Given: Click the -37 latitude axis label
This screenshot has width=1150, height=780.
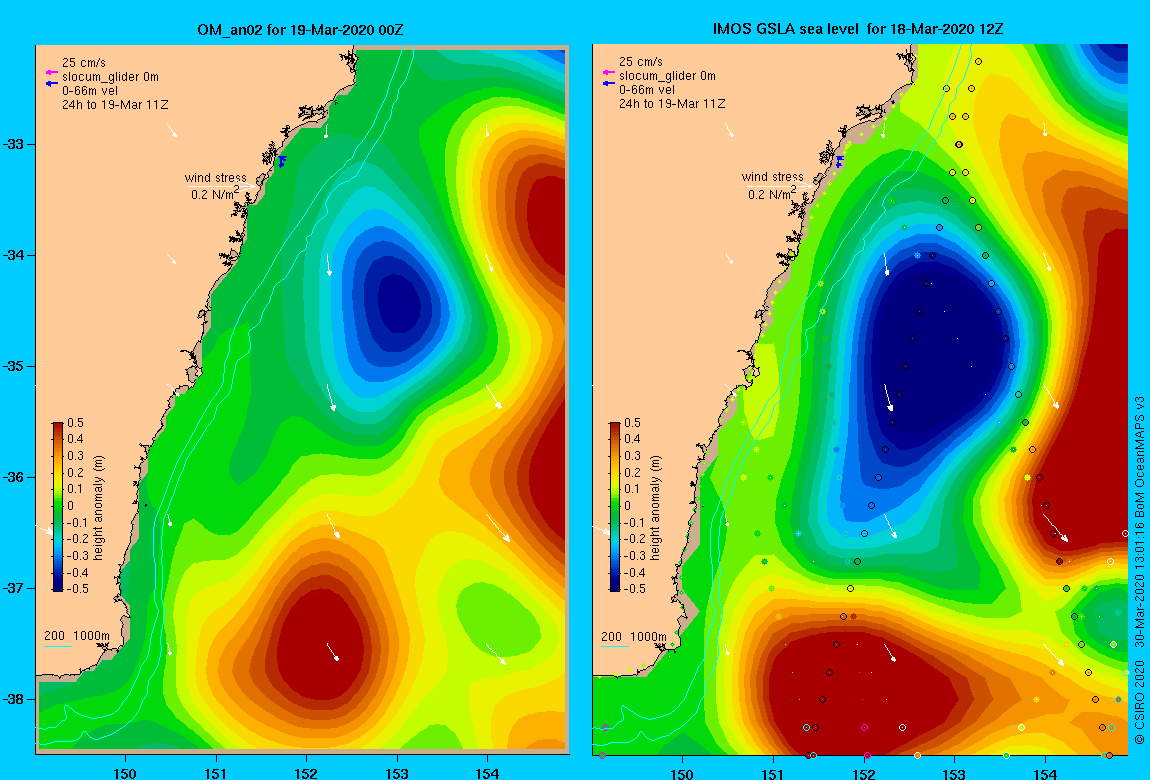Looking at the screenshot, I should 14,589.
